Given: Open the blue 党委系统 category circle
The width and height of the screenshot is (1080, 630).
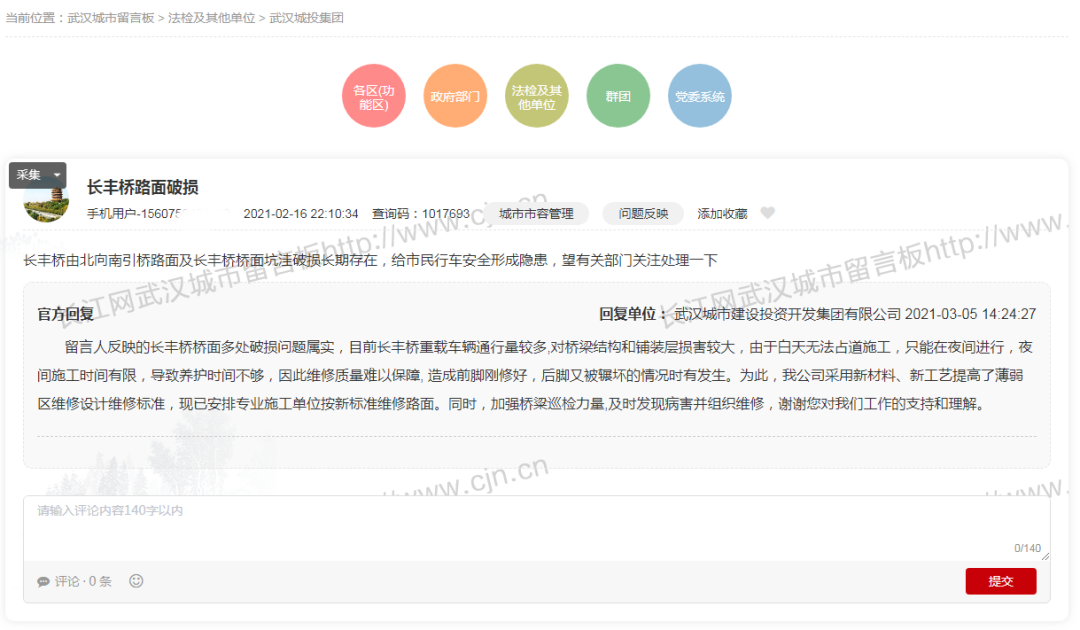Looking at the screenshot, I should click(700, 96).
